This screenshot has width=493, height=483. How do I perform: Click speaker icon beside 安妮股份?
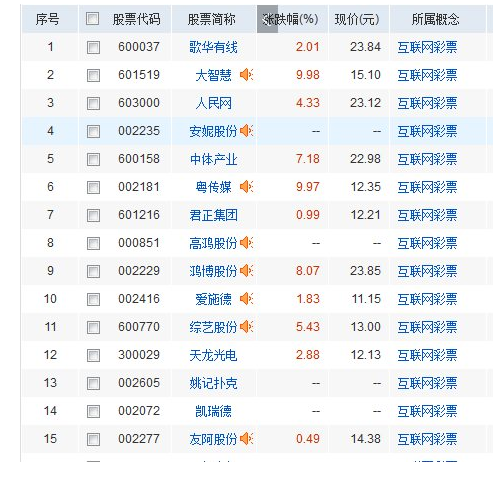(246, 131)
